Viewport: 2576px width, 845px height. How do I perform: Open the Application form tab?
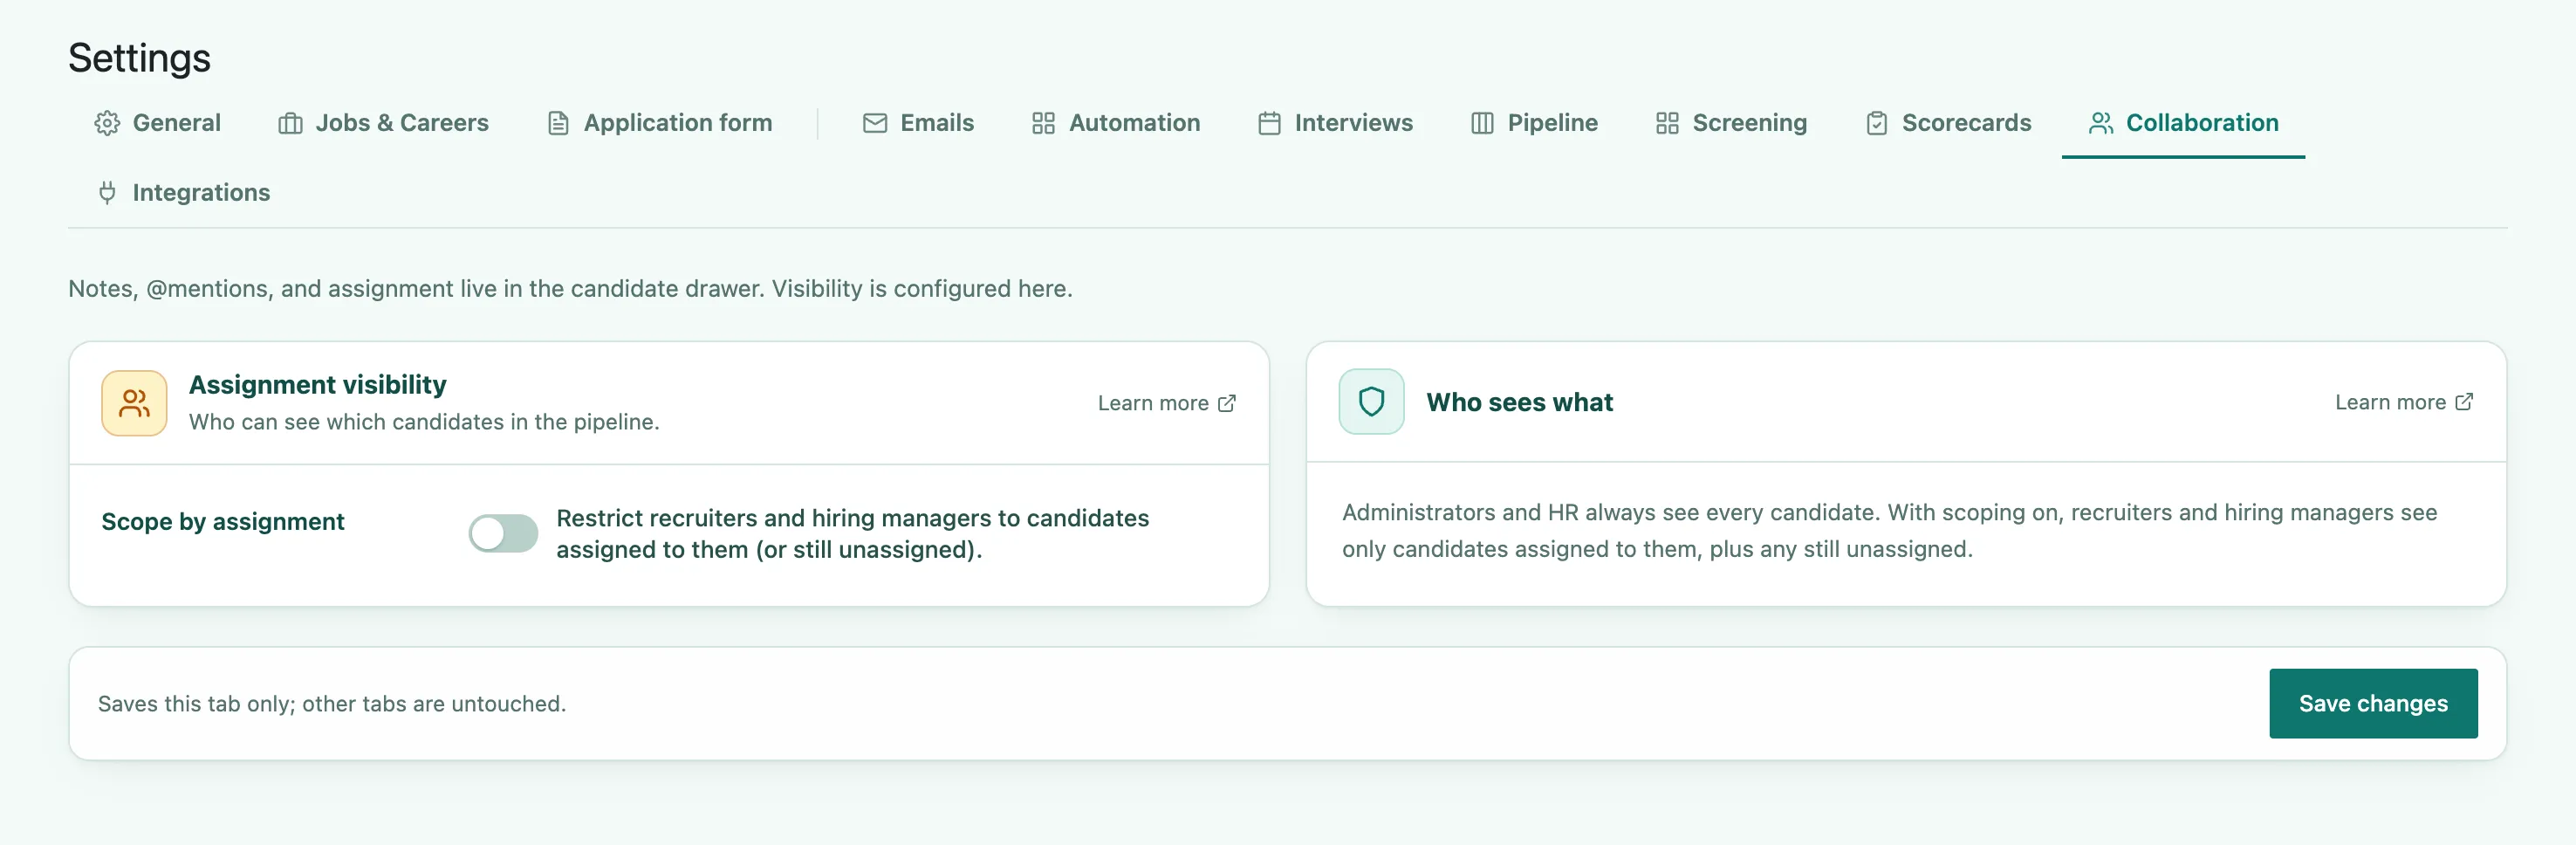(660, 123)
